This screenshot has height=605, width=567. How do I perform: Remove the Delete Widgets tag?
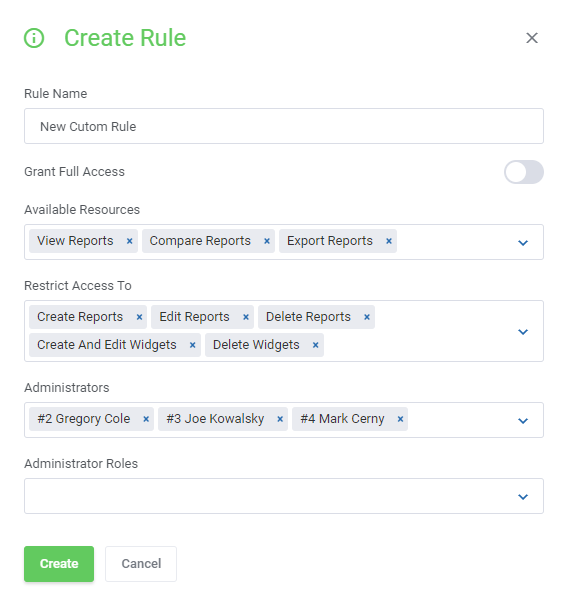(316, 345)
